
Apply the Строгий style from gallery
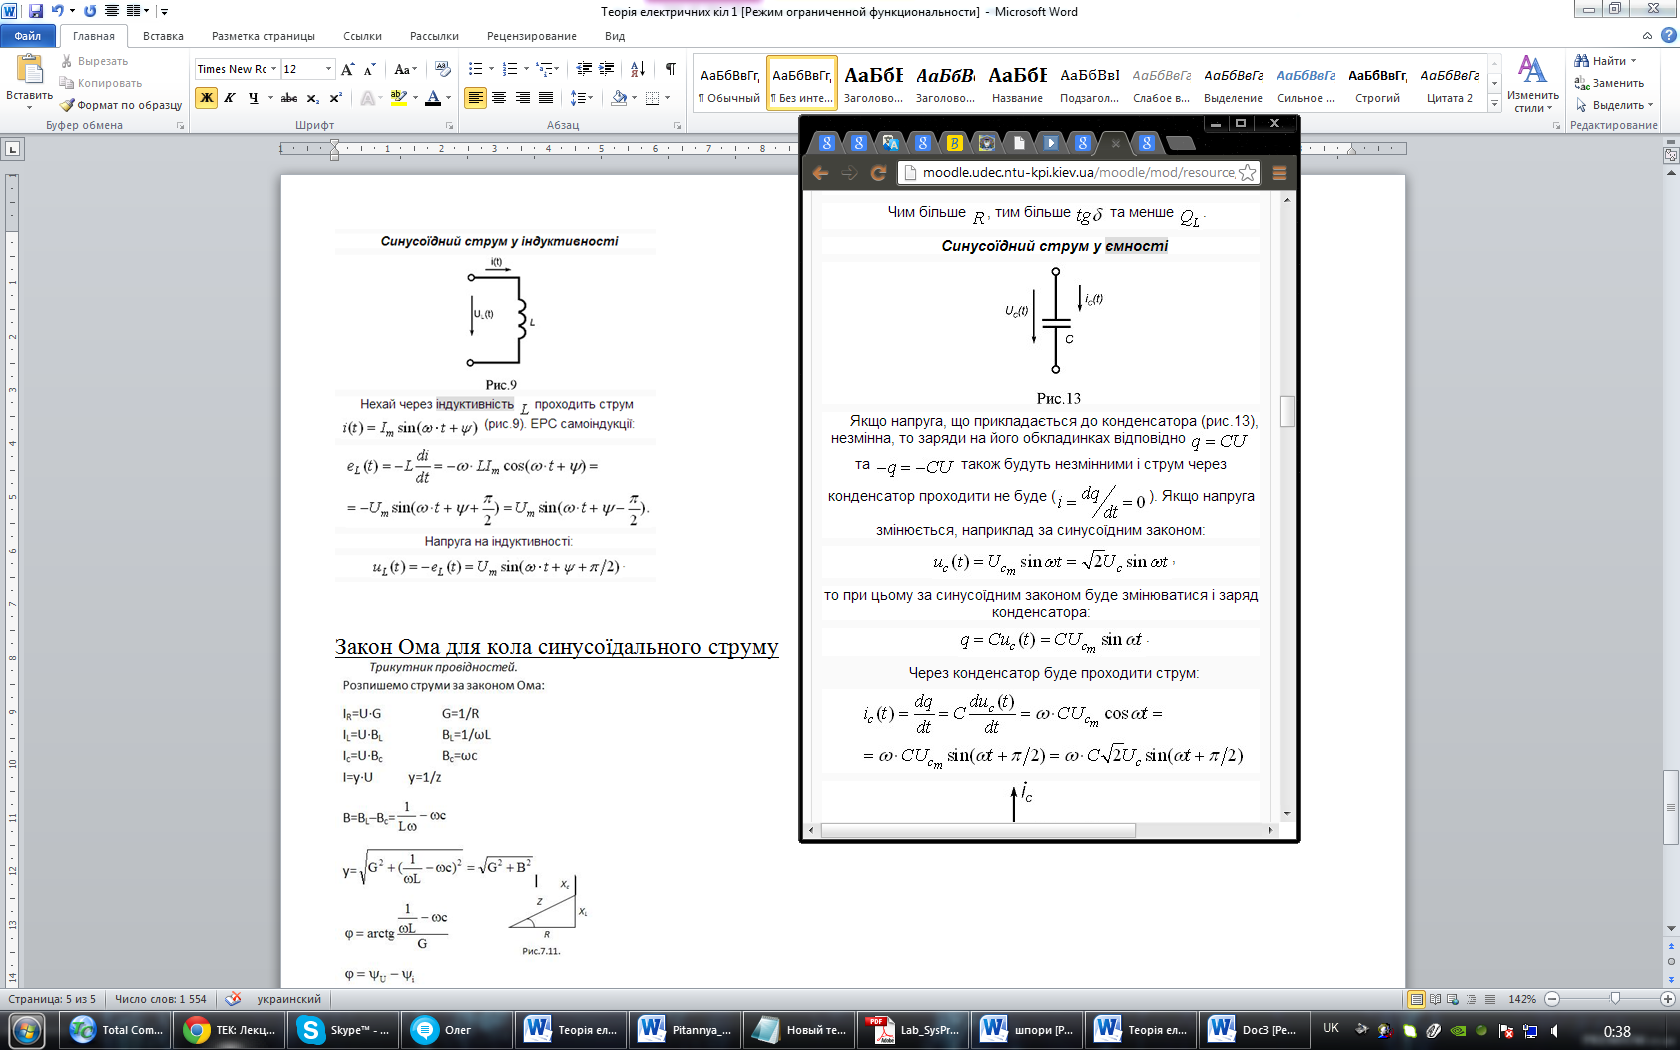1378,84
